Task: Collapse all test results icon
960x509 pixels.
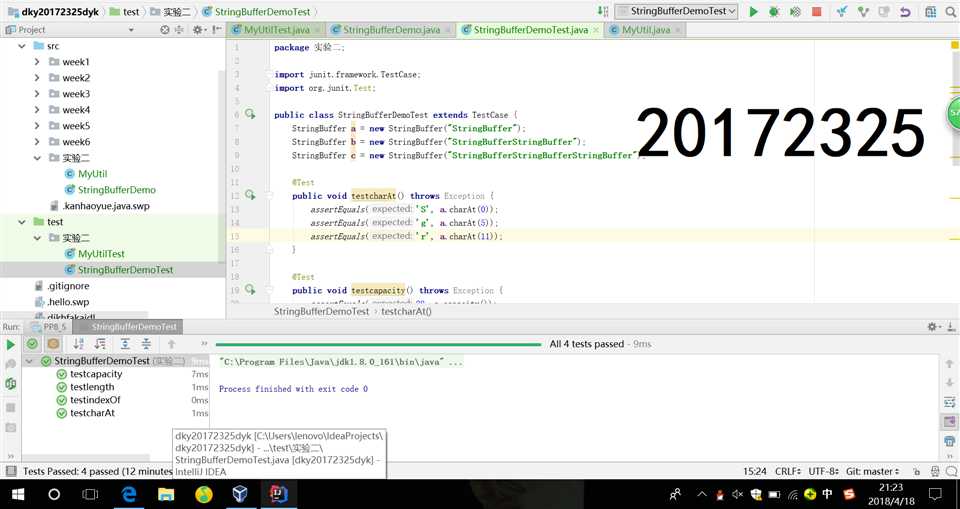Action: pos(146,344)
